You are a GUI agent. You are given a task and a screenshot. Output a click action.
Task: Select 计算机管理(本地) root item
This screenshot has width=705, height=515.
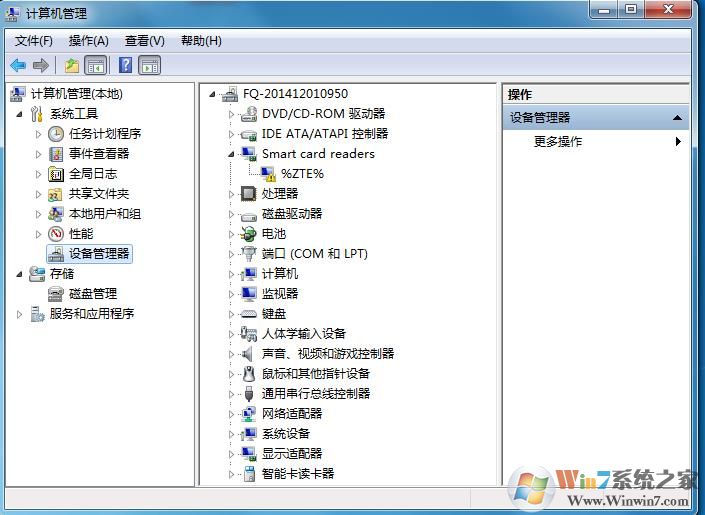click(x=77, y=94)
